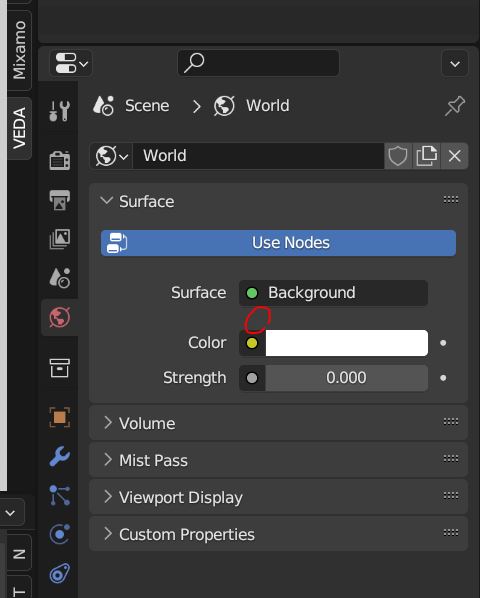Viewport: 480px width, 598px height.
Task: Click the yellow Color socket dot
Action: (x=252, y=343)
